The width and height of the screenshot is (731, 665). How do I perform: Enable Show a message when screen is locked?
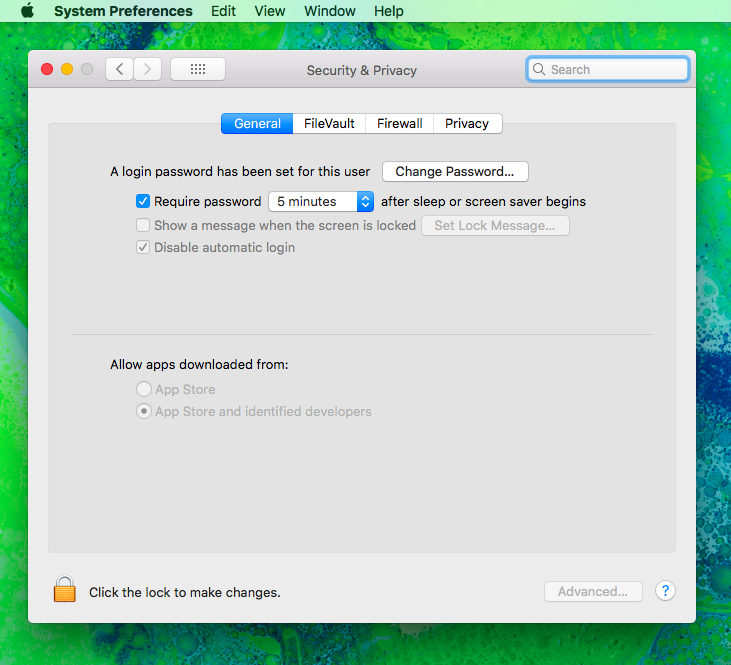tap(143, 225)
